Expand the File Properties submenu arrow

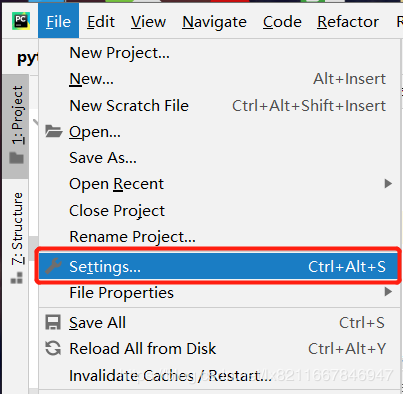tap(388, 292)
